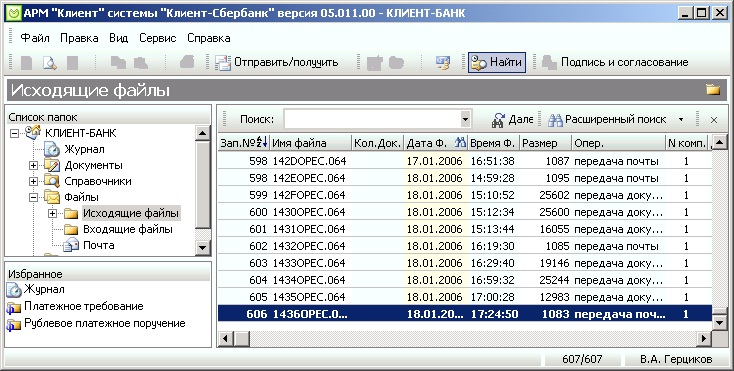This screenshot has height=371, width=734.
Task: Click the Платежное требование favorites icon
Action: 14,307
